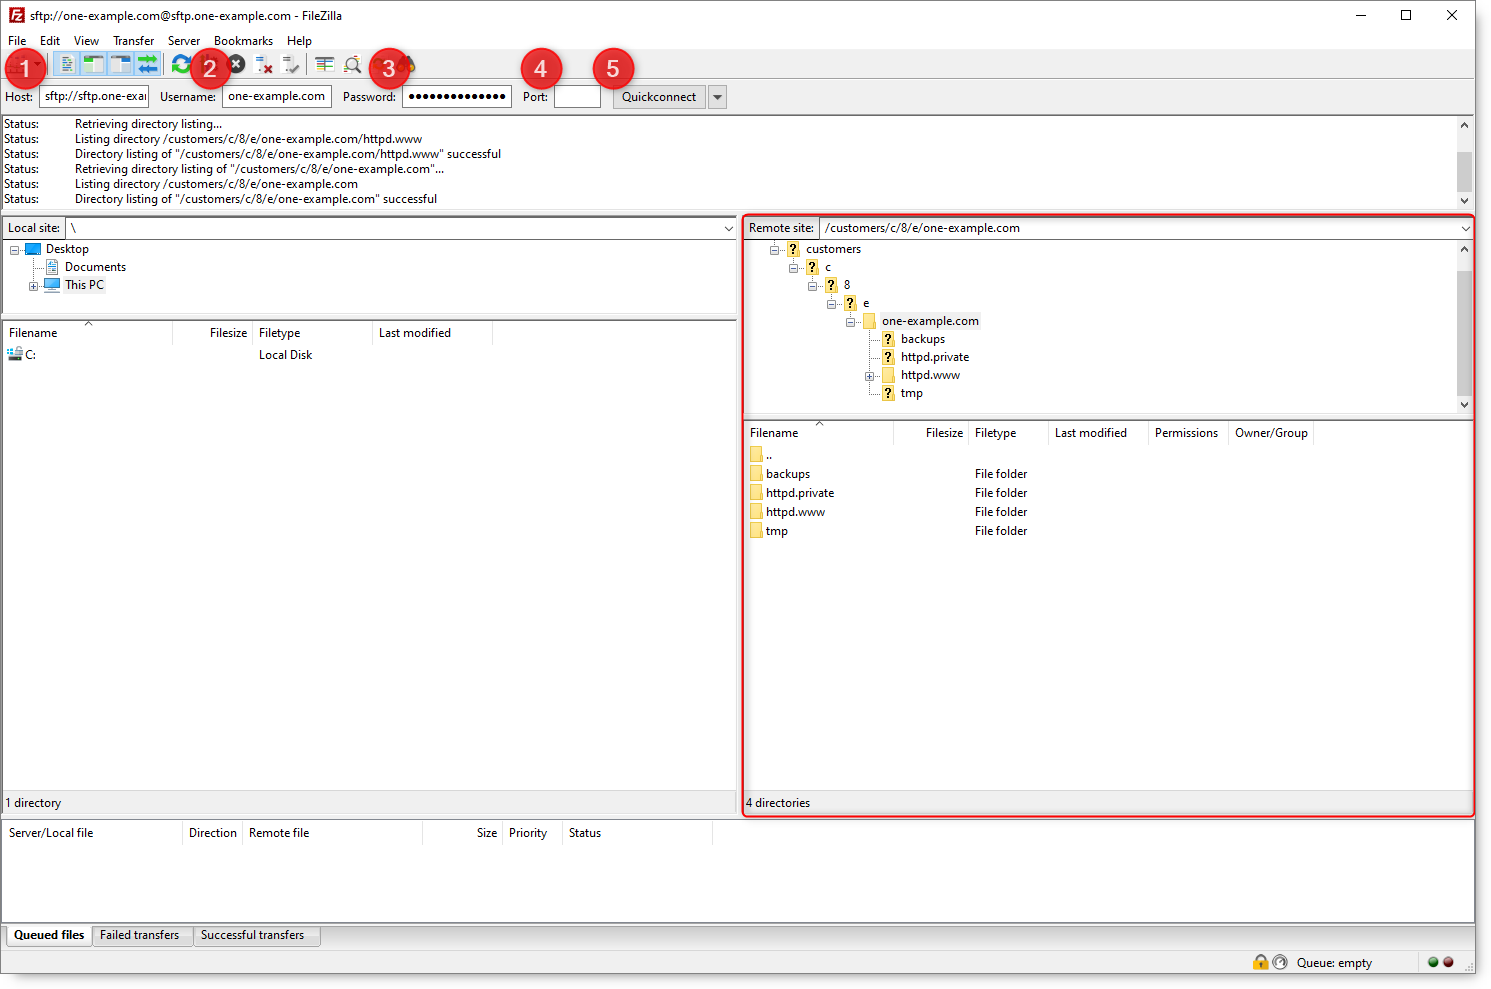Click the speed limits gauge icon

pos(1280,961)
